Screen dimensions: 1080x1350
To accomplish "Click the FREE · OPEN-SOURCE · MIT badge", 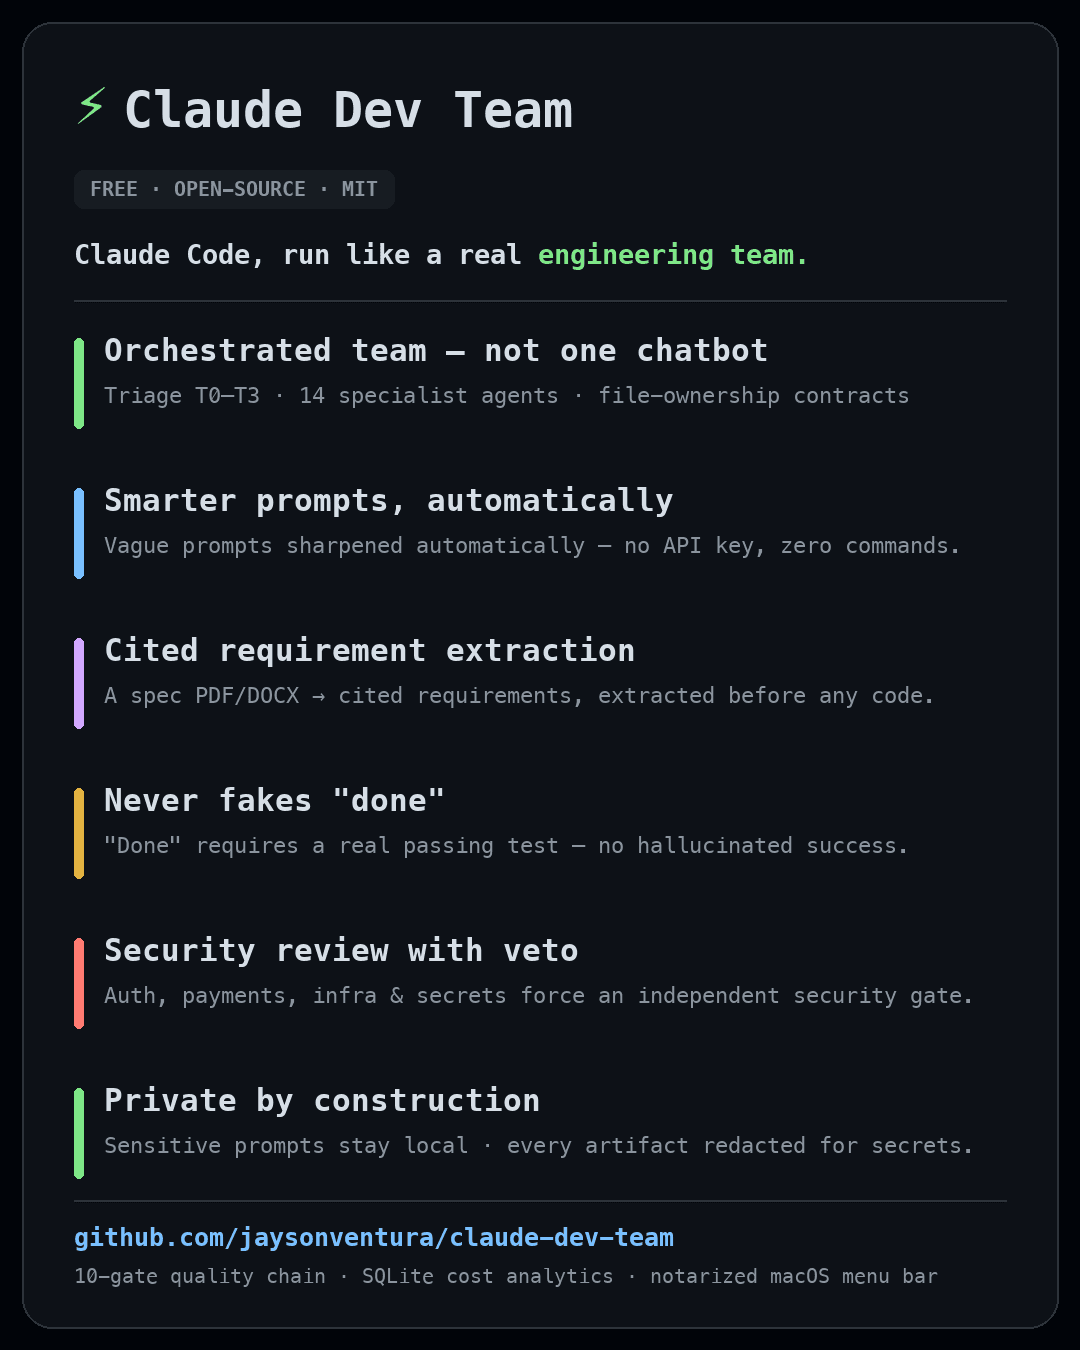I will (x=234, y=189).
